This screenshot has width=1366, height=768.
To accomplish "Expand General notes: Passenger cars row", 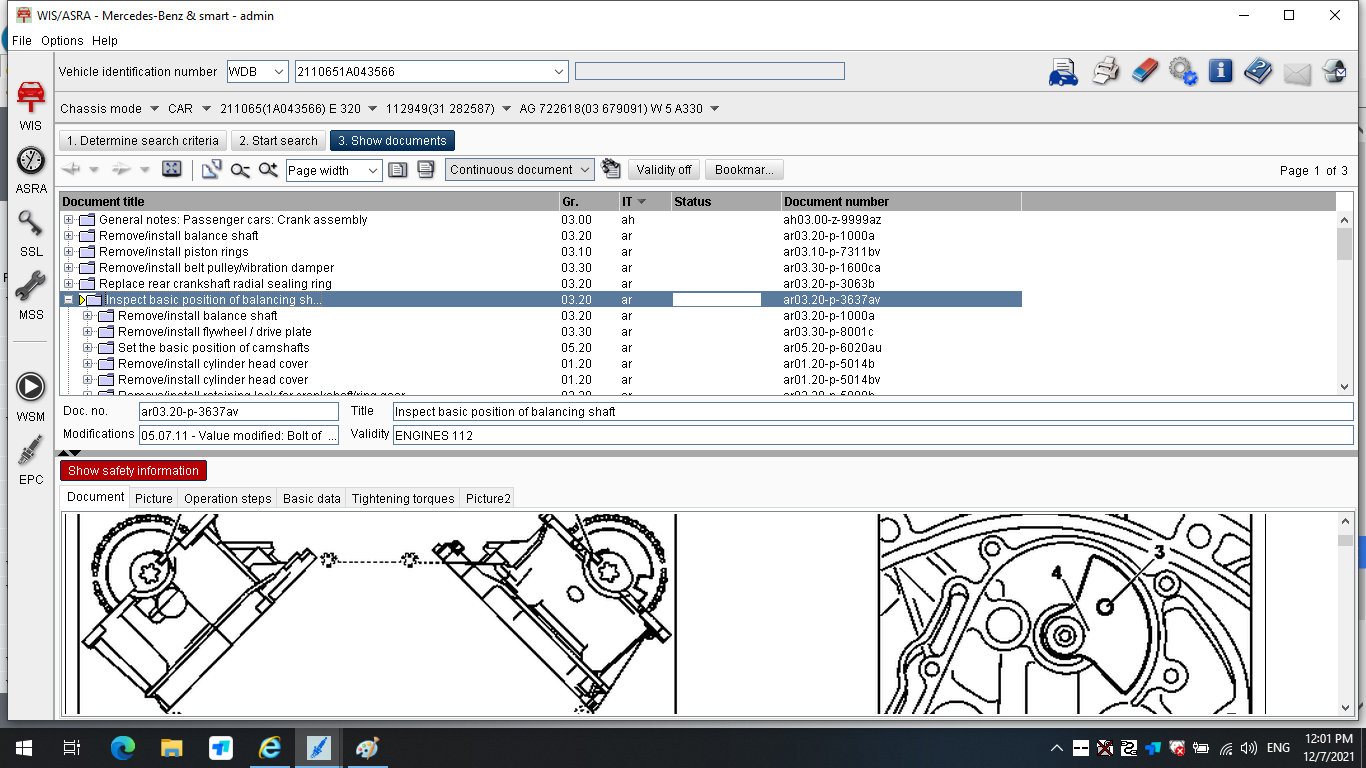I will 69,220.
